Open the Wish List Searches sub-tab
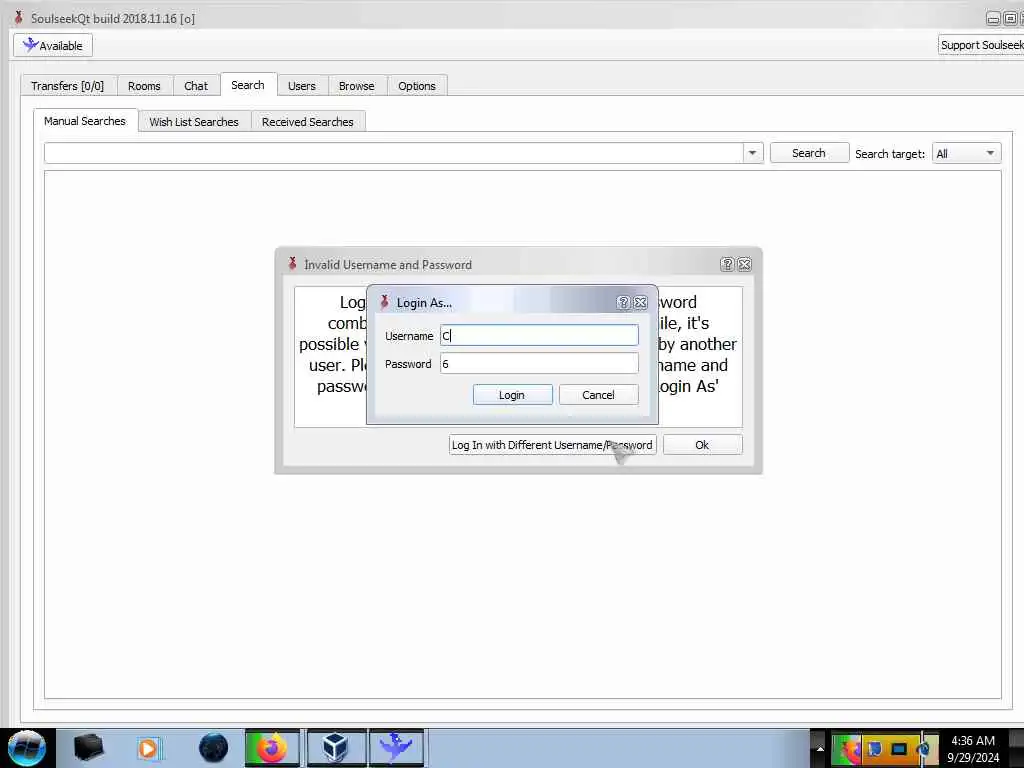Viewport: 1024px width, 768px height. coord(194,121)
